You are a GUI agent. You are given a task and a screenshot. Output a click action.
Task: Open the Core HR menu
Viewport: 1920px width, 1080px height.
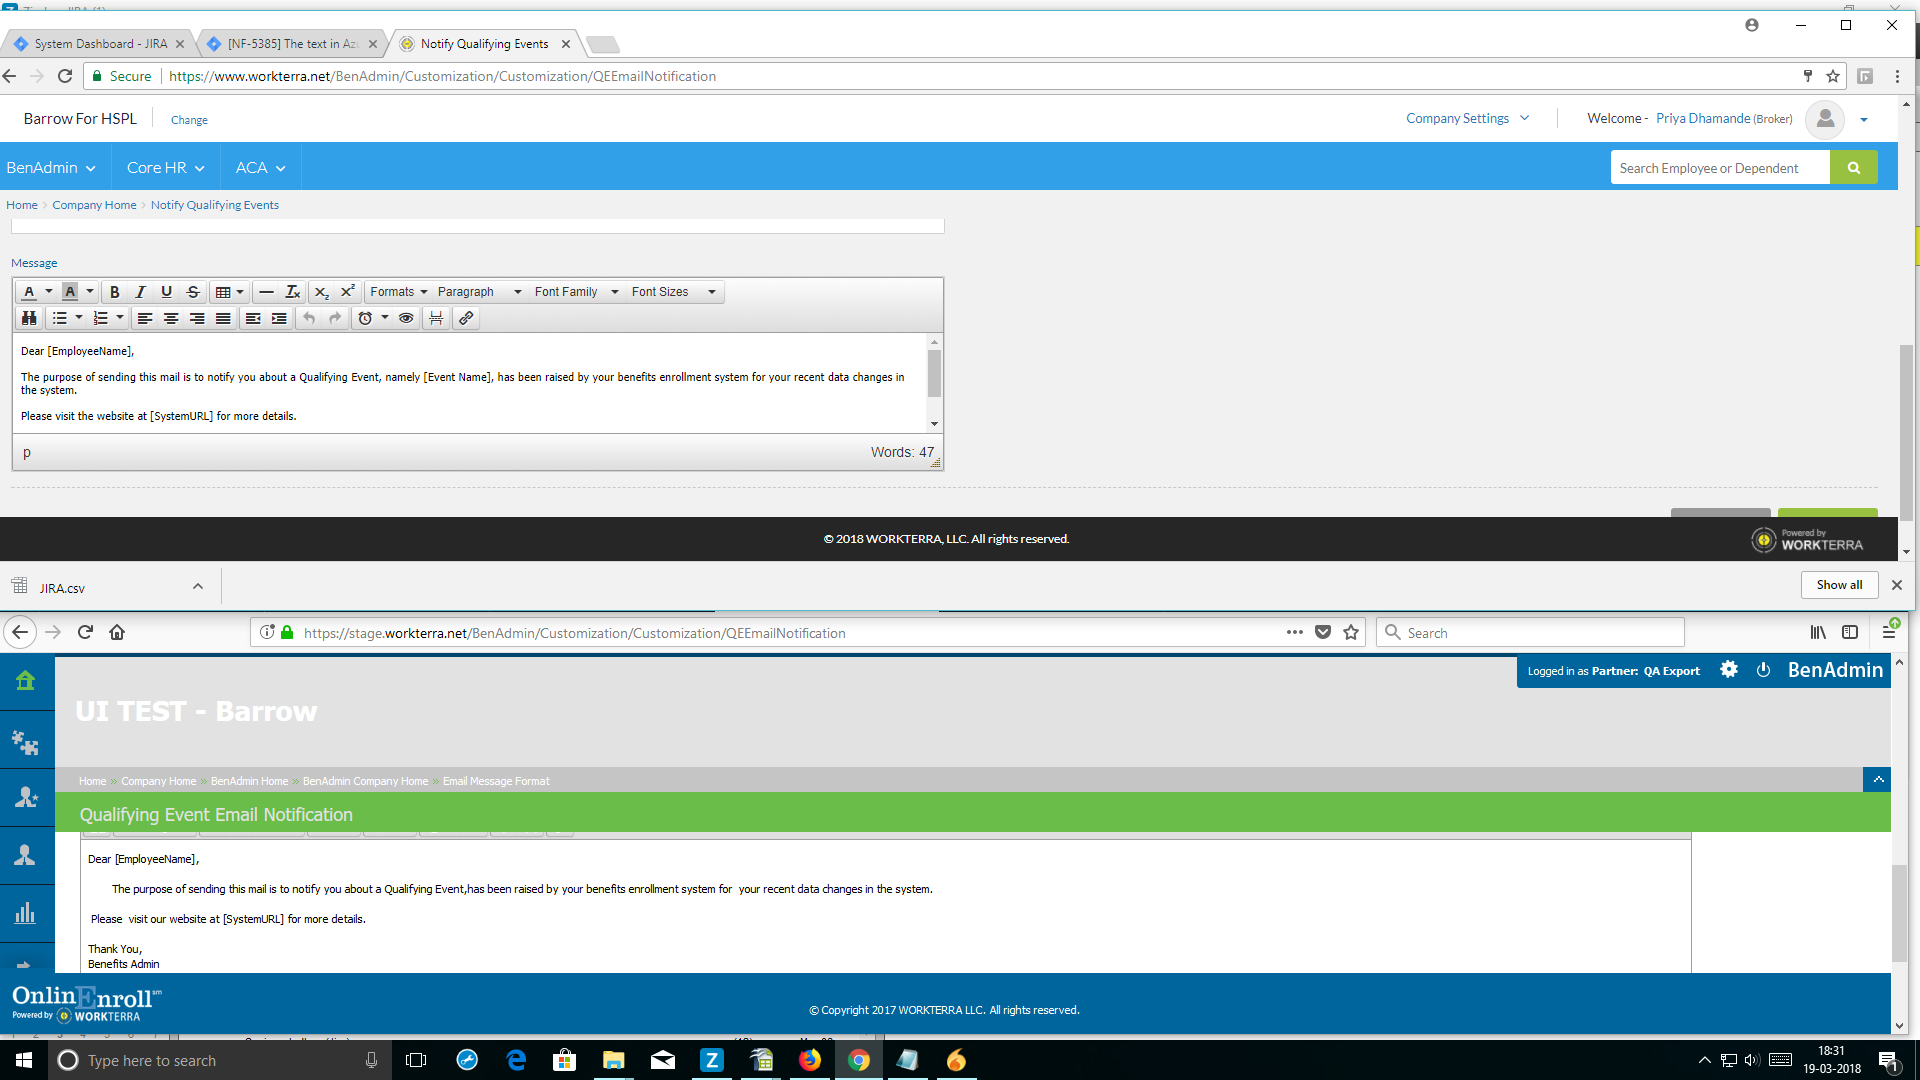[x=165, y=168]
